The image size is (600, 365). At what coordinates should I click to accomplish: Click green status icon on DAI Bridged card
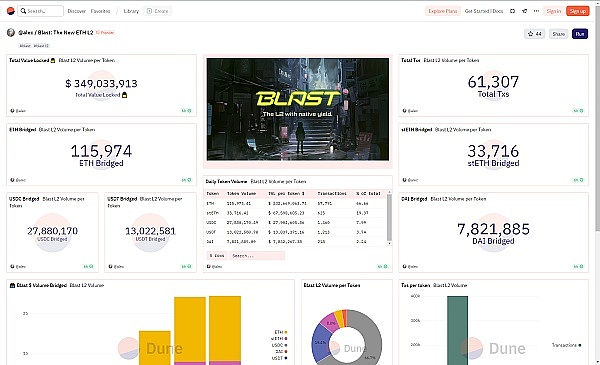coord(578,266)
